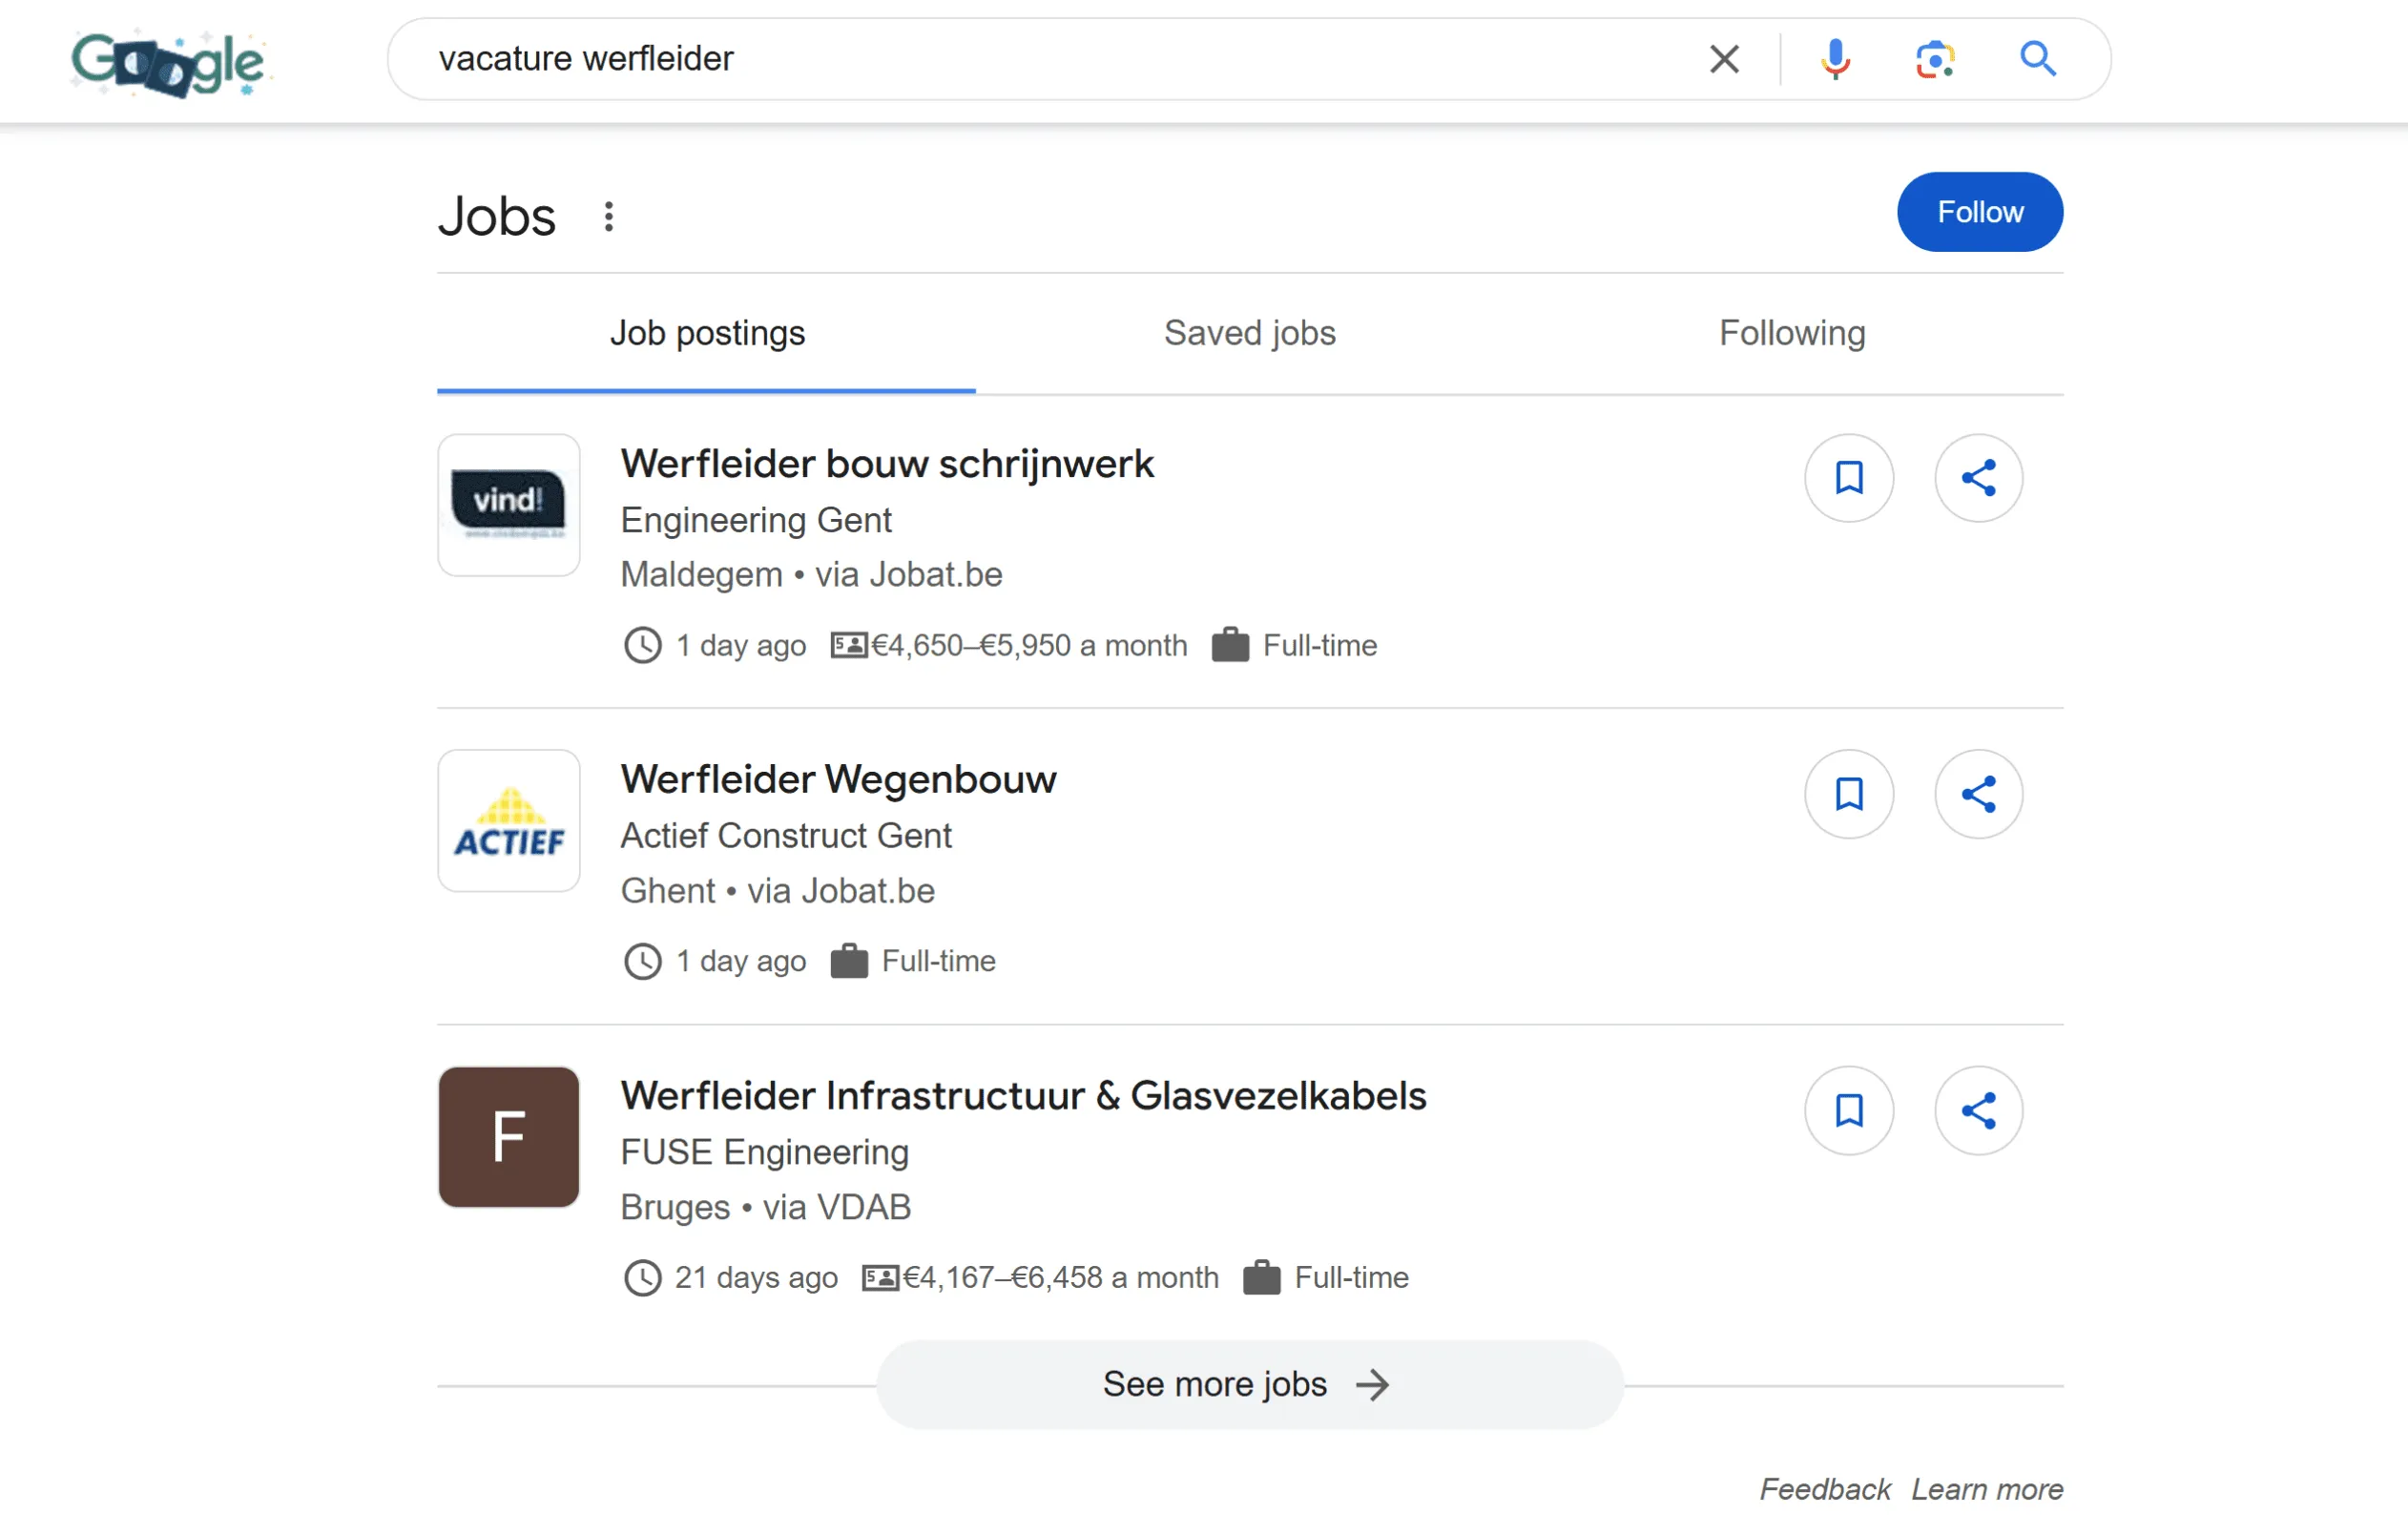Viewport: 2408px width, 1534px height.
Task: Click the 21 days ago posting date
Action: coord(755,1277)
